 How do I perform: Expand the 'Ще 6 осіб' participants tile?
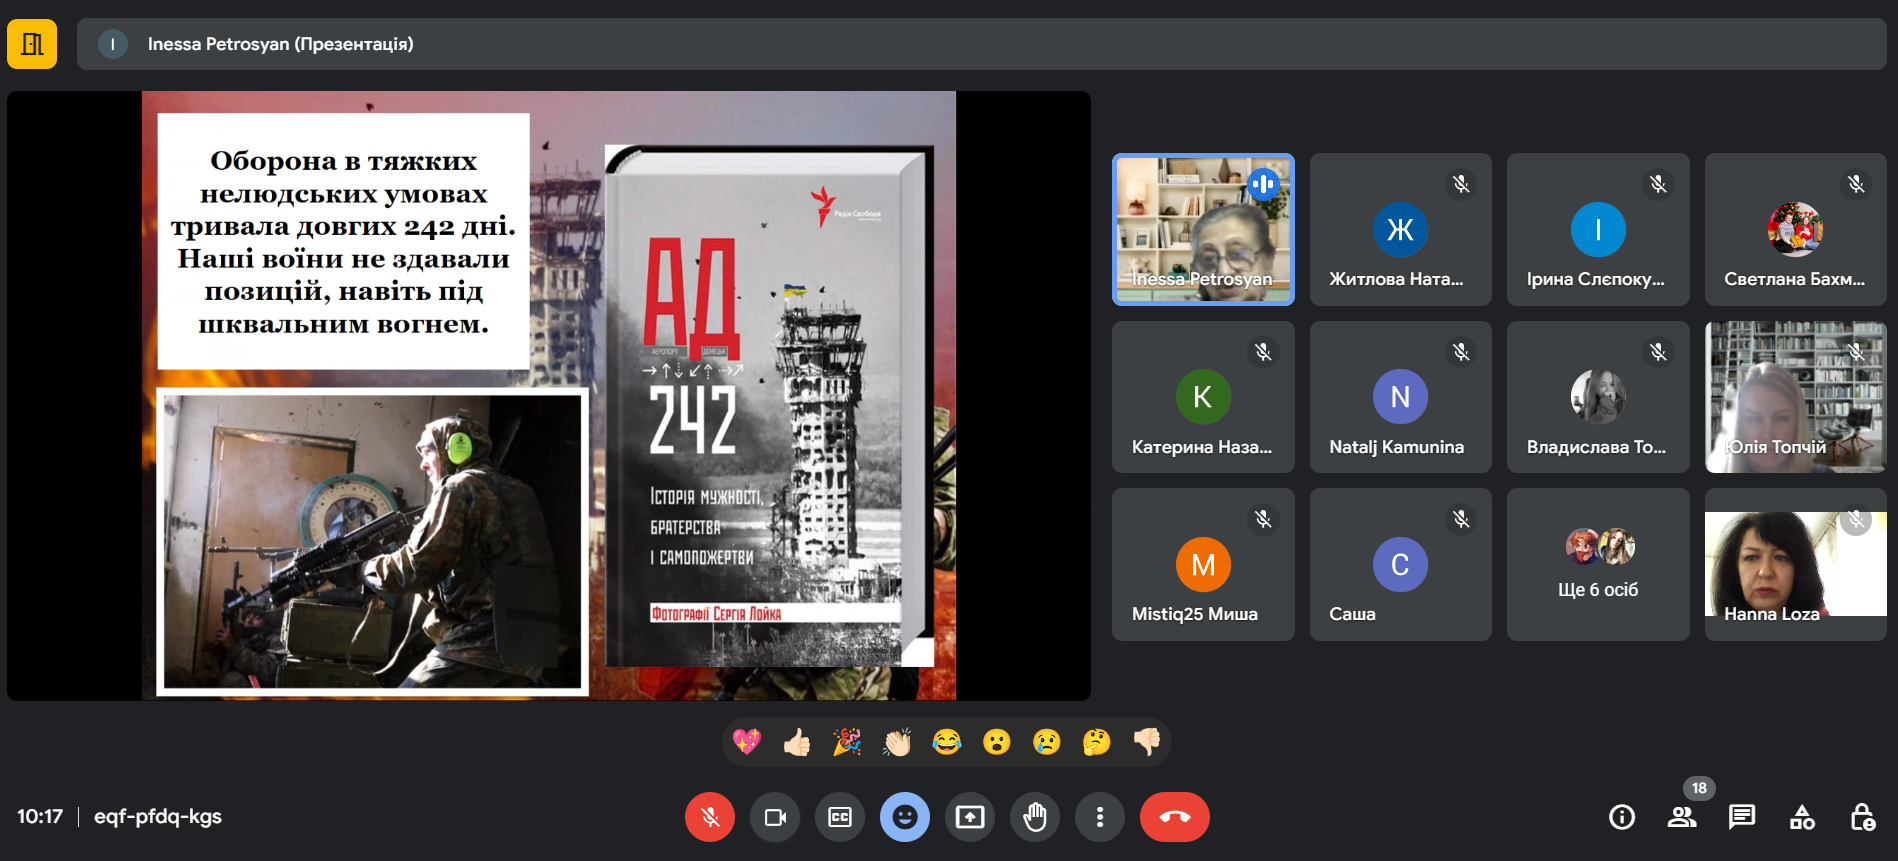click(x=1598, y=565)
